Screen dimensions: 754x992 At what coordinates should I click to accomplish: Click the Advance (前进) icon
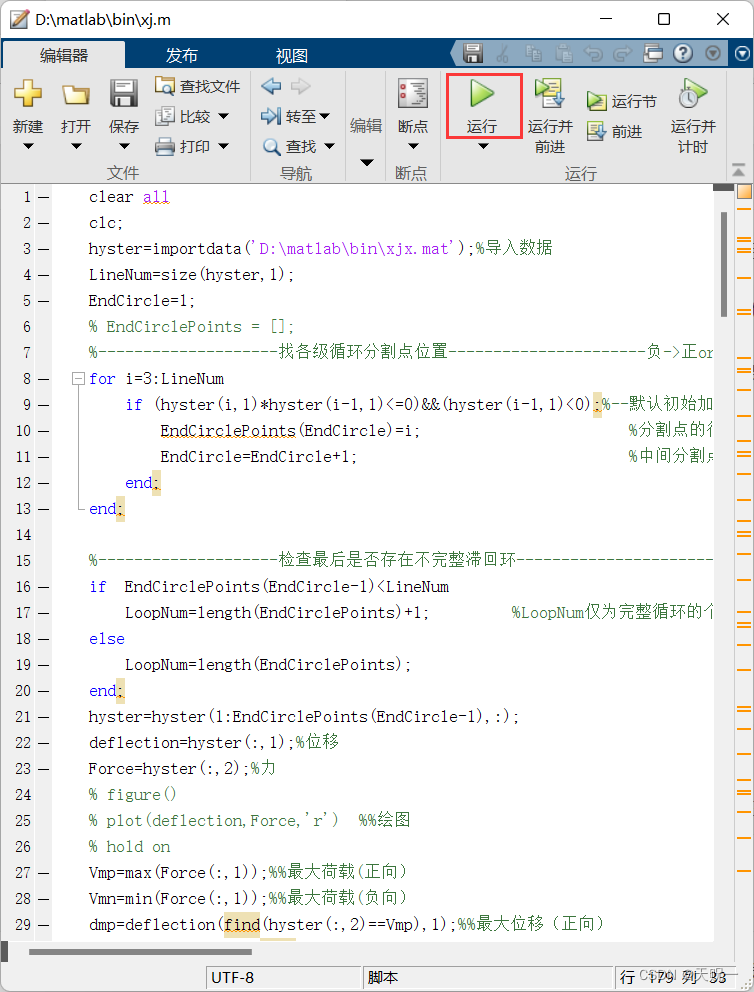click(x=596, y=131)
